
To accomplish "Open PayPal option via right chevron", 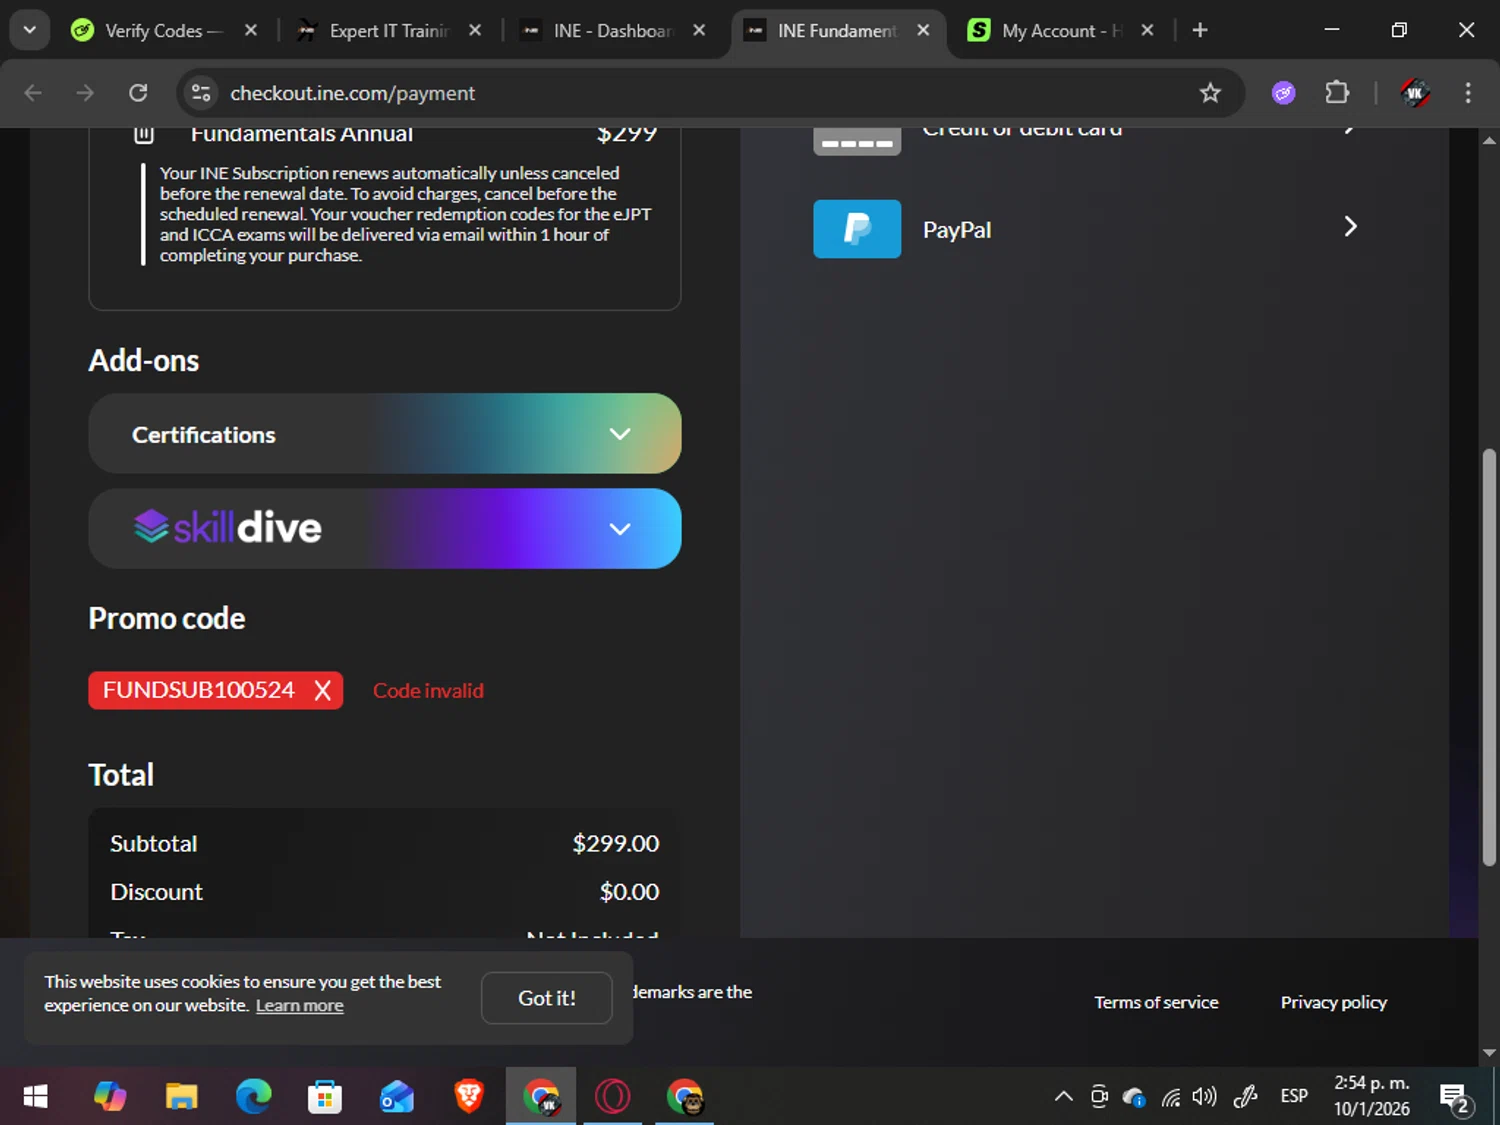I will (1350, 227).
